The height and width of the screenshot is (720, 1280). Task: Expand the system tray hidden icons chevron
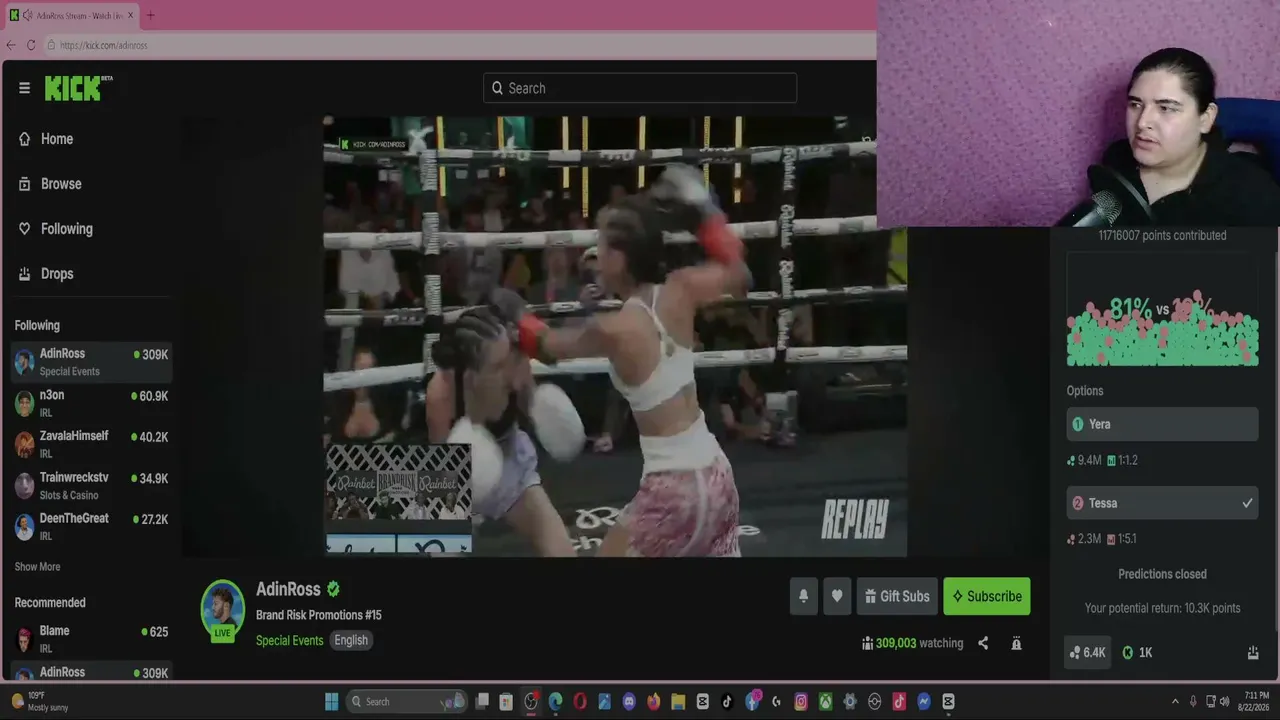(x=1175, y=702)
